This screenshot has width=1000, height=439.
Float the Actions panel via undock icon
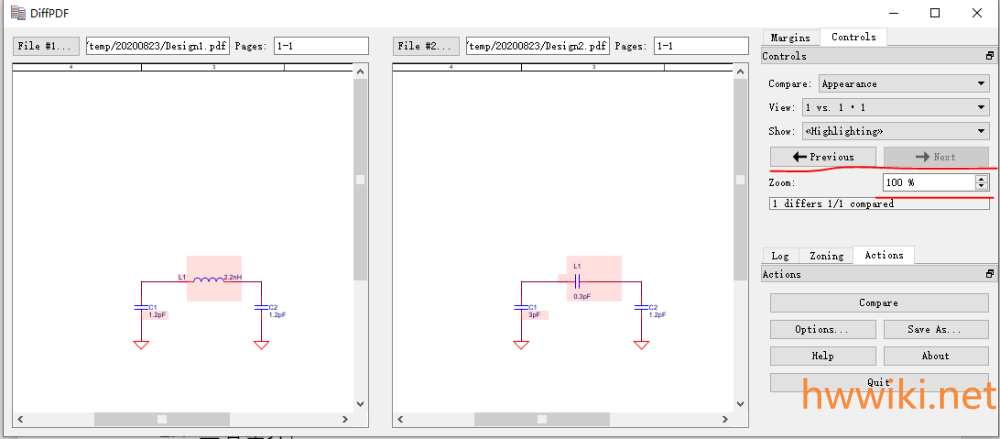989,274
